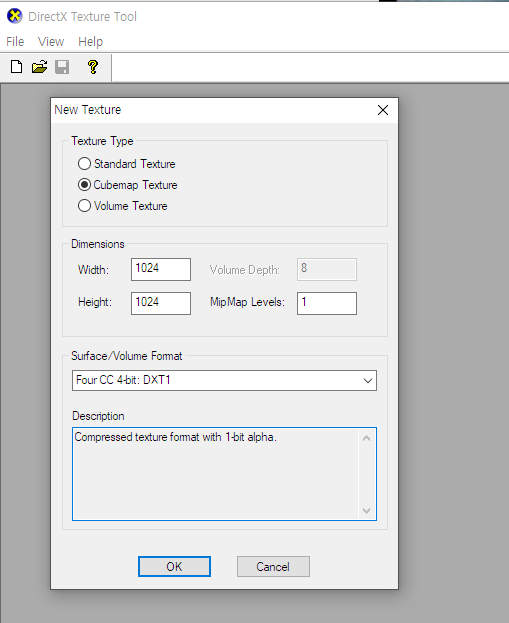
Task: Open the View menu
Action: [51, 41]
